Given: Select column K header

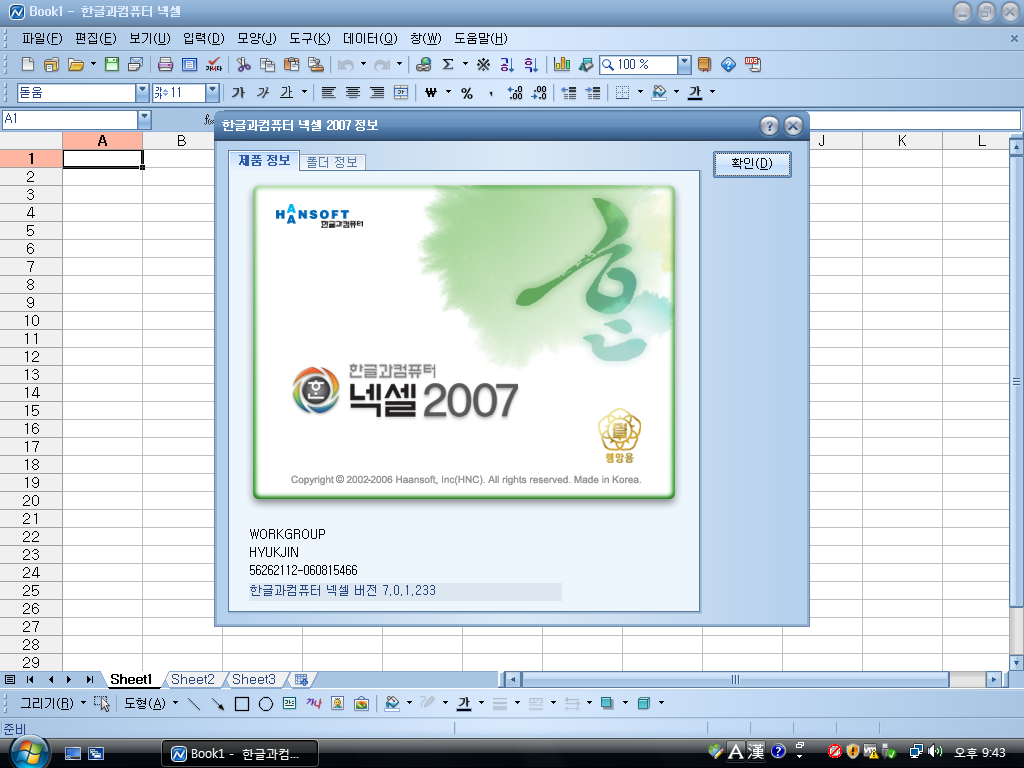Looking at the screenshot, I should pos(902,141).
